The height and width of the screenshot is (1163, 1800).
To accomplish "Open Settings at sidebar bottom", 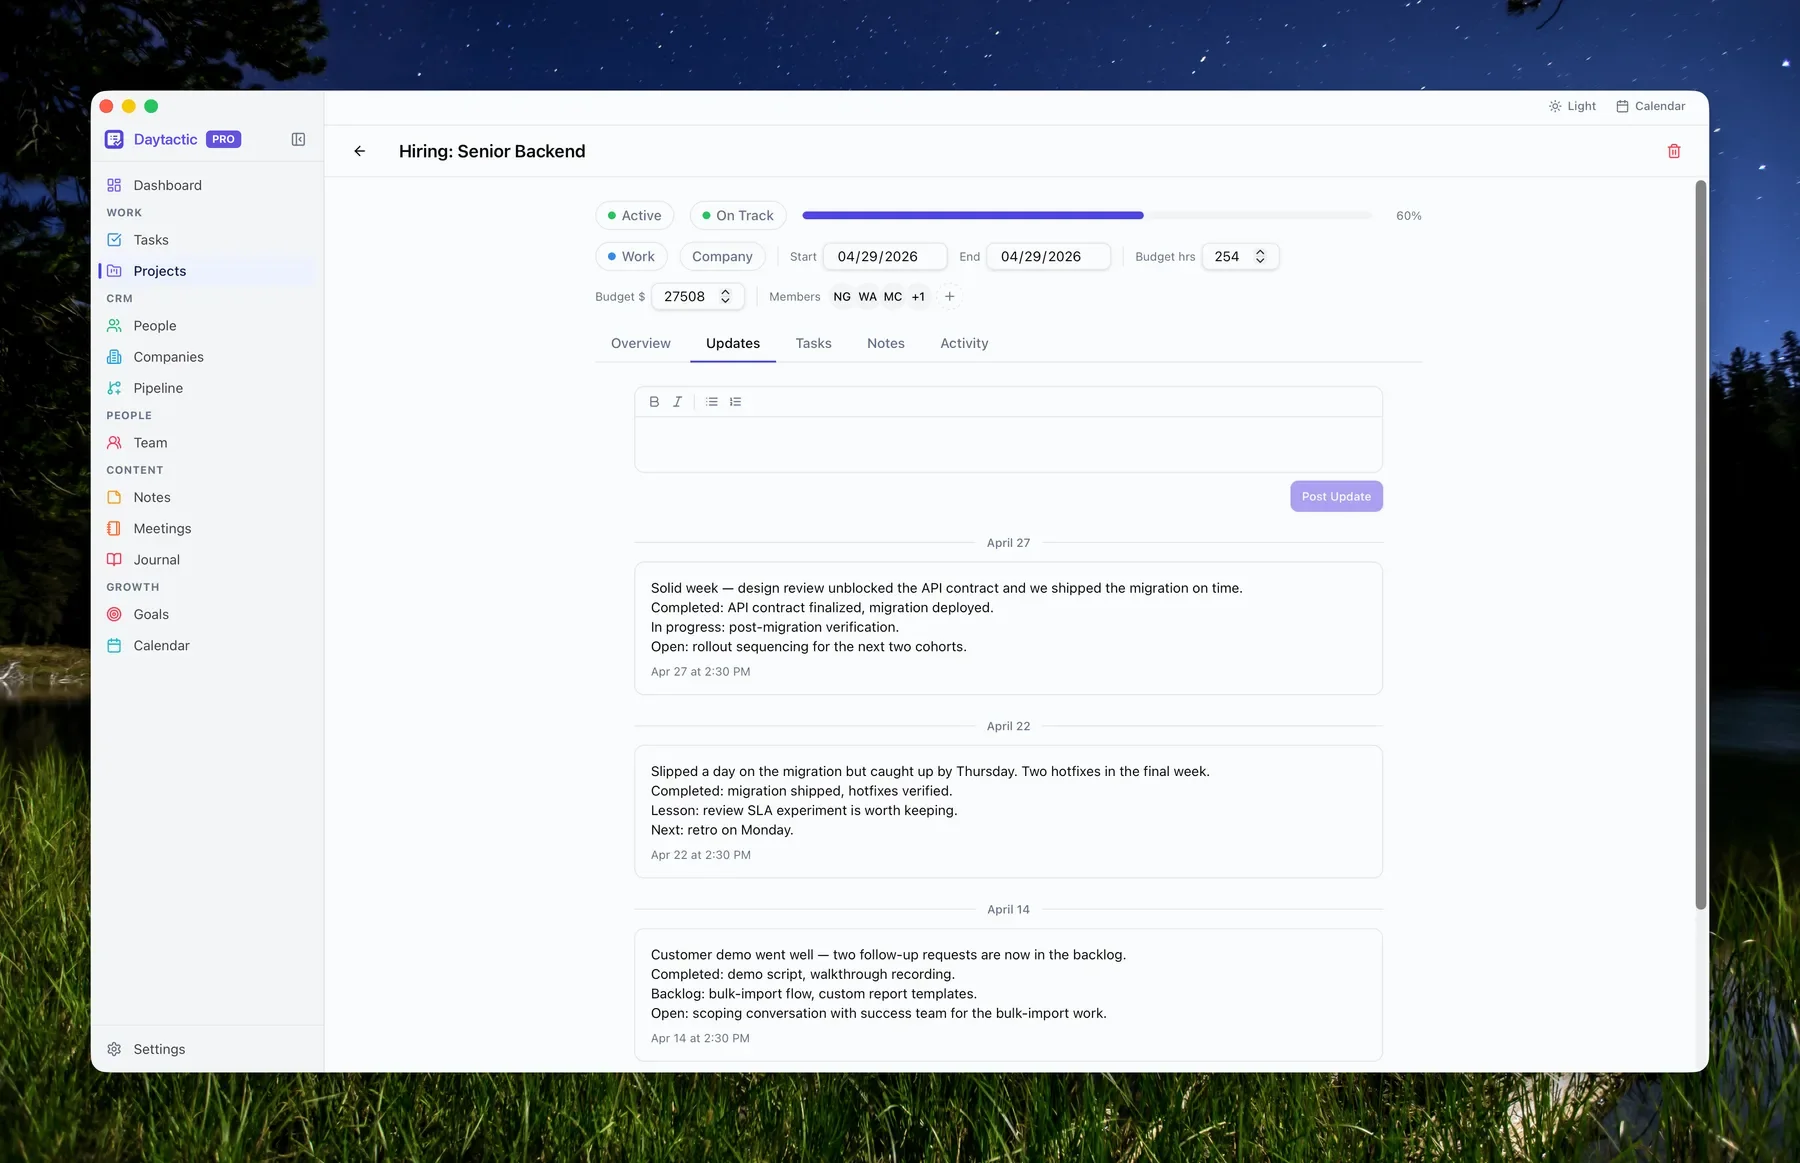I will pyautogui.click(x=207, y=1049).
